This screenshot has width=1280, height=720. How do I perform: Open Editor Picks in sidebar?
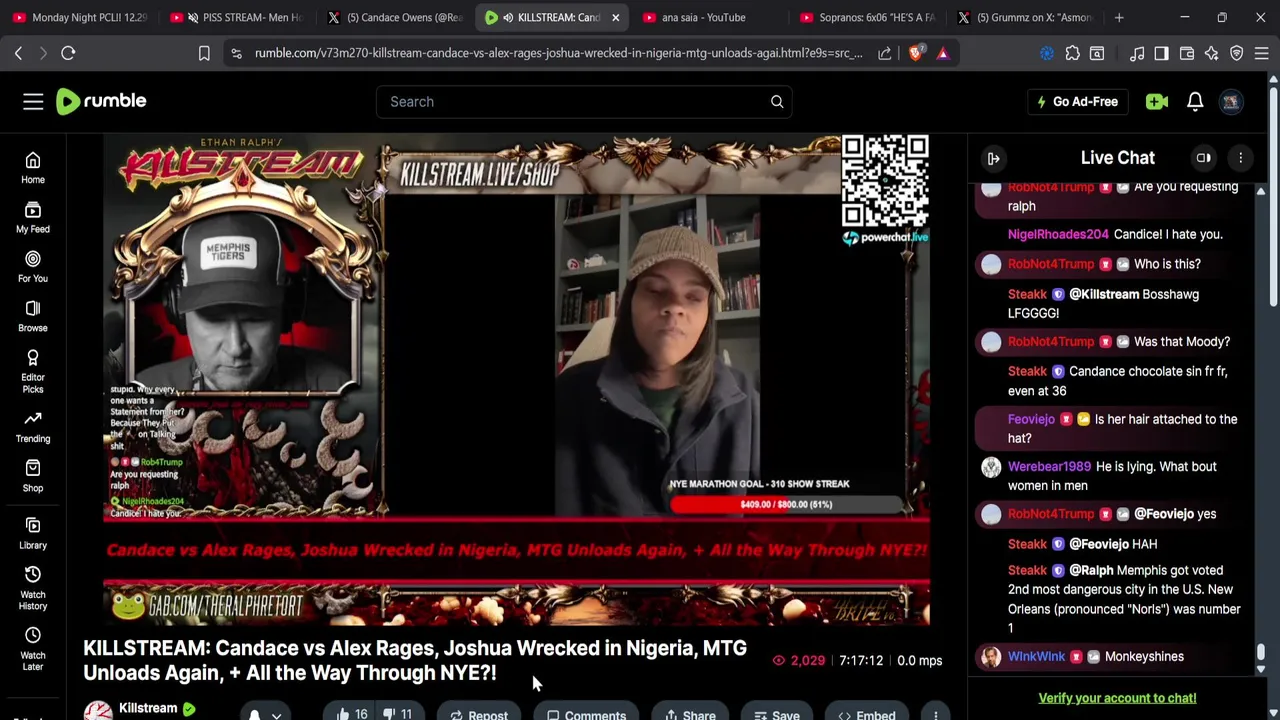33,371
